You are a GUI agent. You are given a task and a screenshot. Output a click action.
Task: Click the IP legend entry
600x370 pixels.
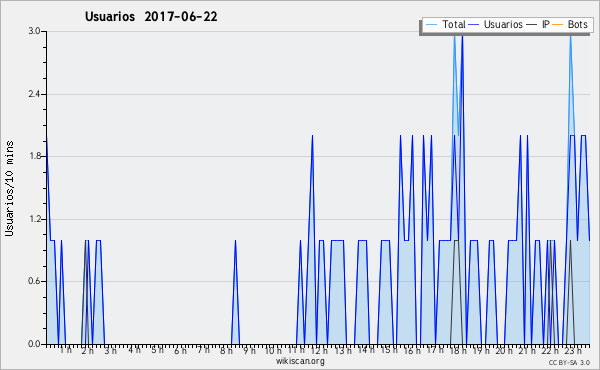click(x=538, y=24)
